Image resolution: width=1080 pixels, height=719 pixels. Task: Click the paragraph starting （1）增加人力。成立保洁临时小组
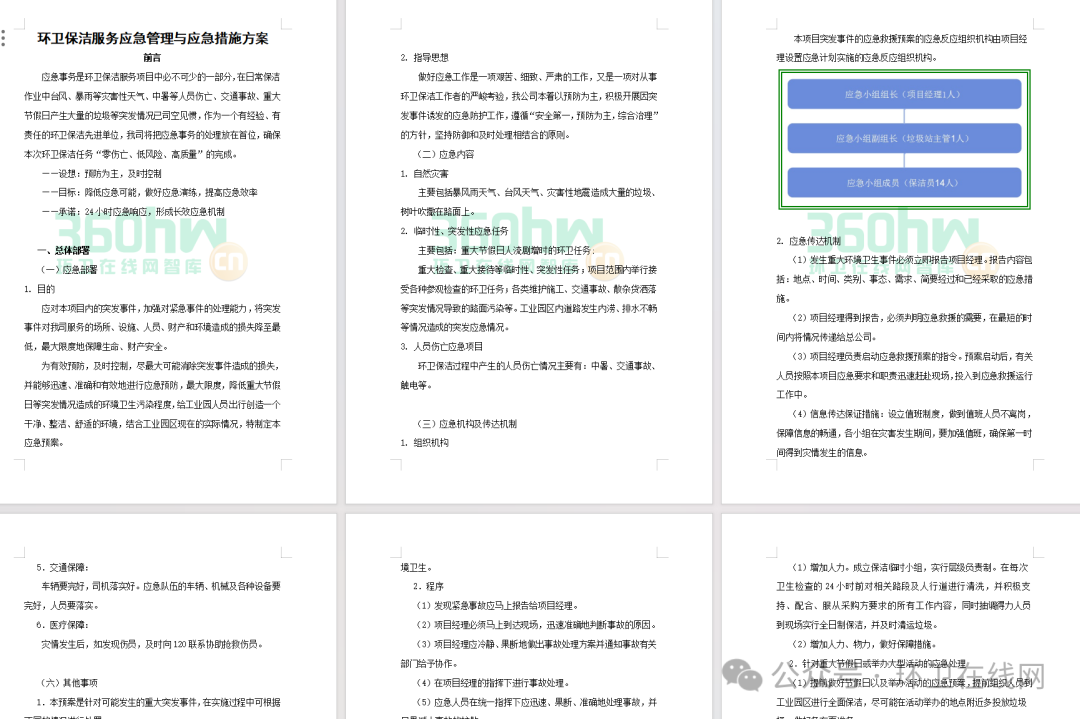click(904, 596)
